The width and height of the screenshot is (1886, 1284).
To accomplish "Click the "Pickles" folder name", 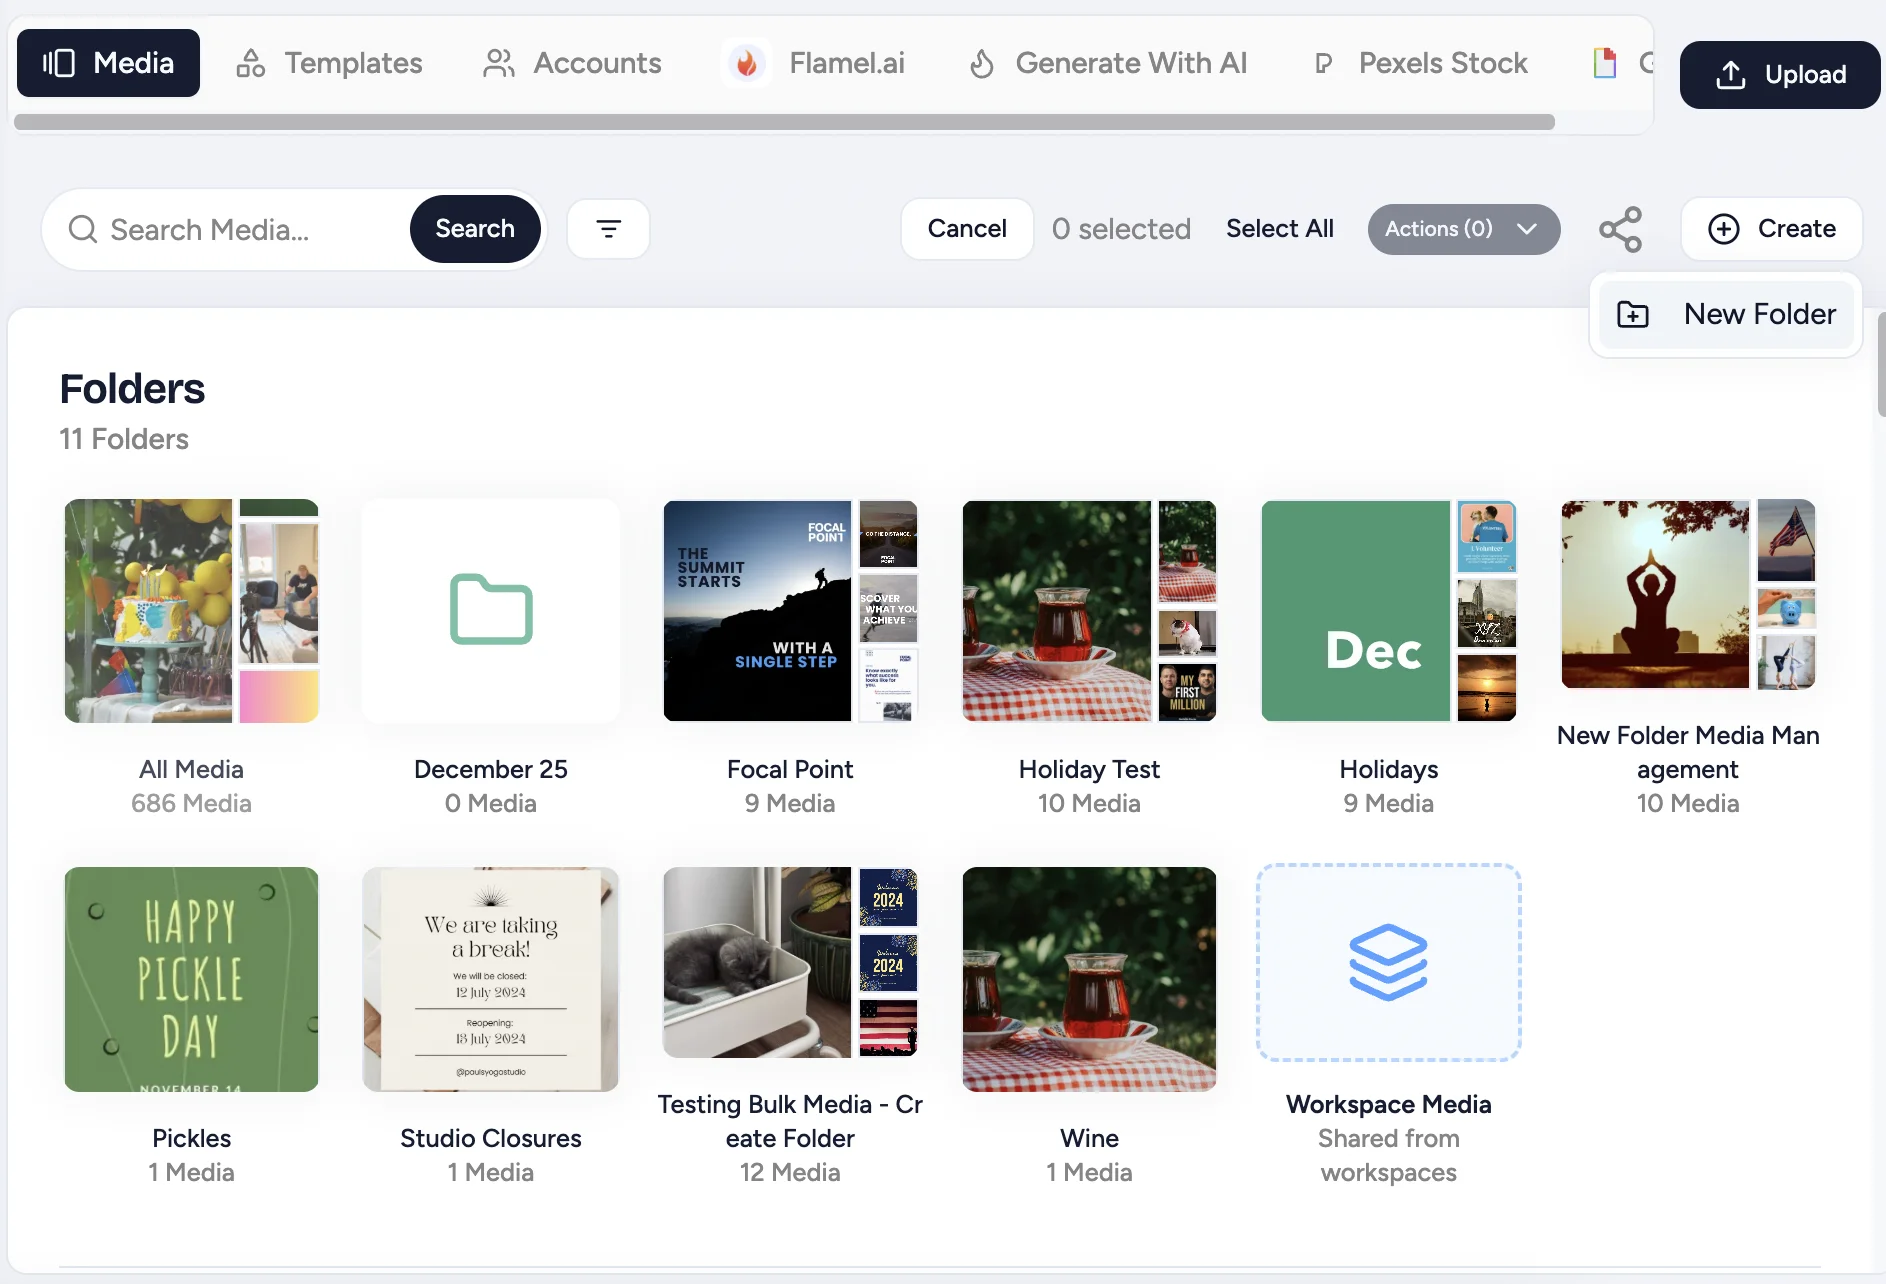I will (191, 1139).
